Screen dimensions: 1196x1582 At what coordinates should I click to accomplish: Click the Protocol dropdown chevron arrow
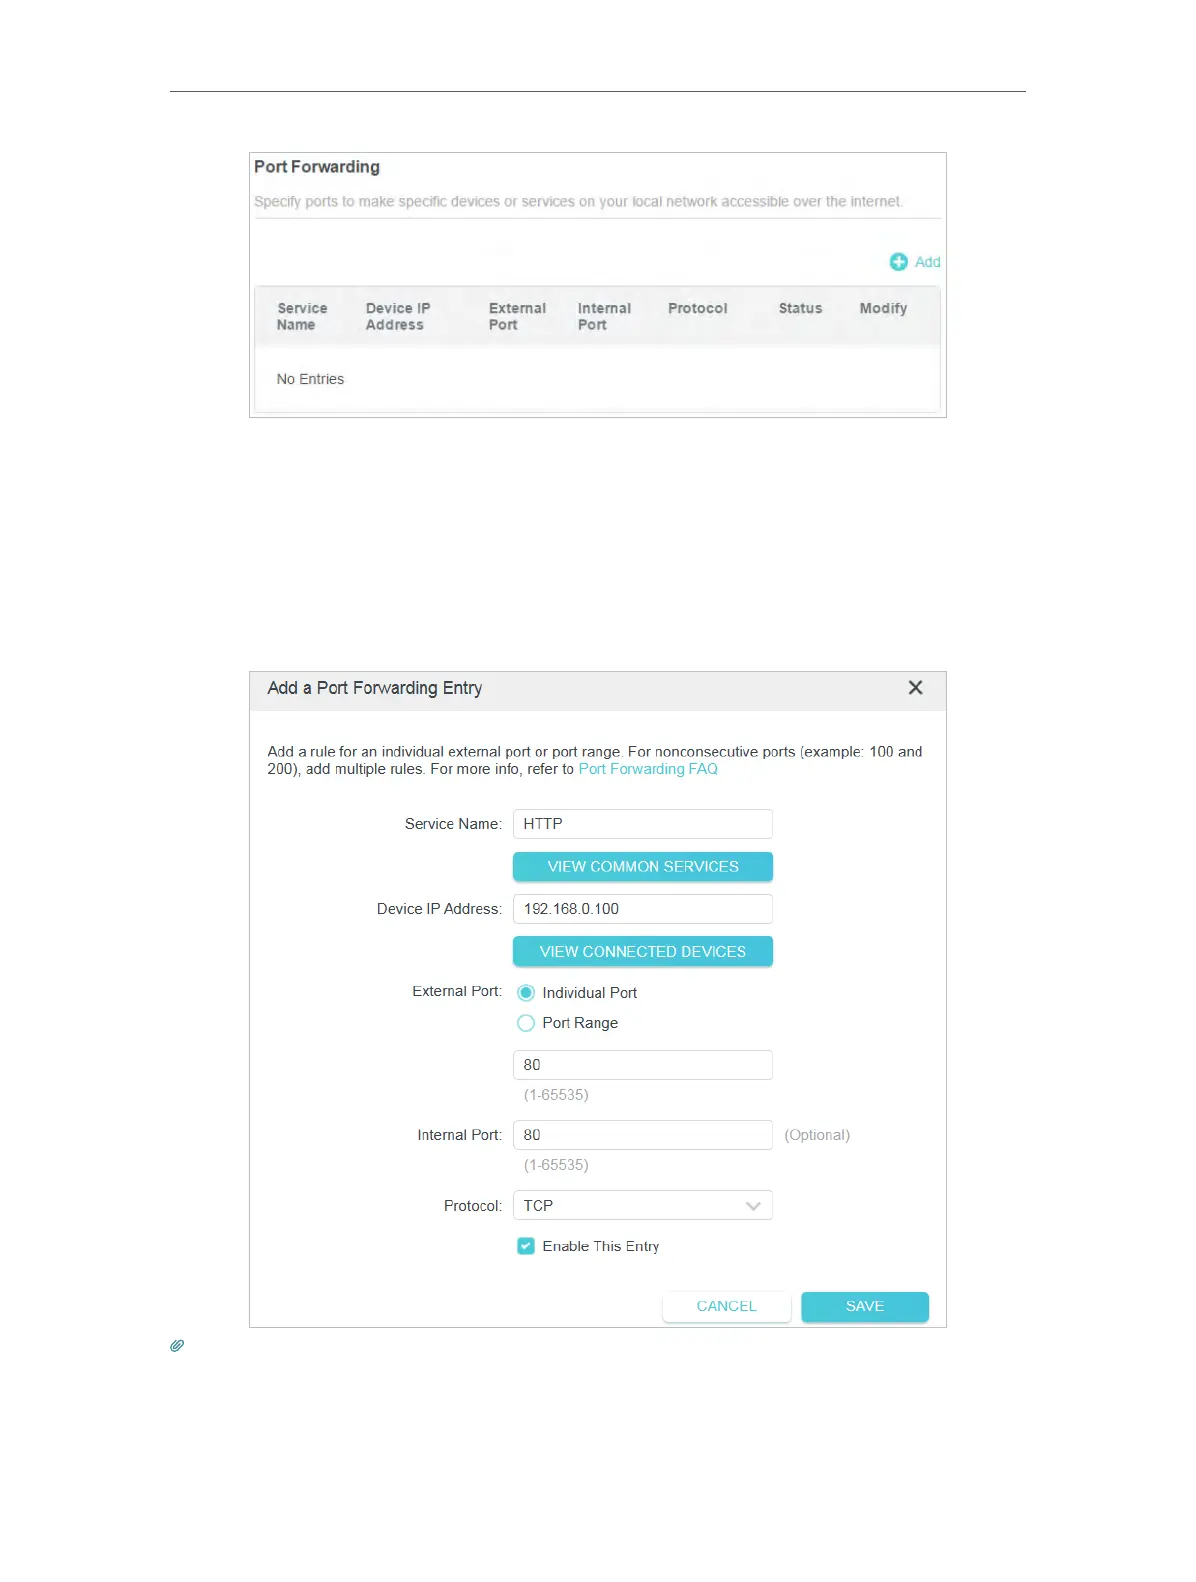pyautogui.click(x=753, y=1206)
